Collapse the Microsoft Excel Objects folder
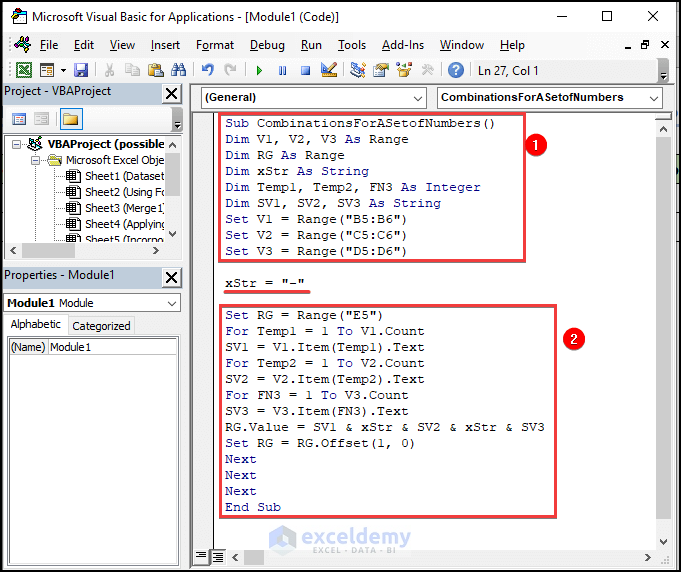Image resolution: width=681 pixels, height=572 pixels. coord(35,160)
